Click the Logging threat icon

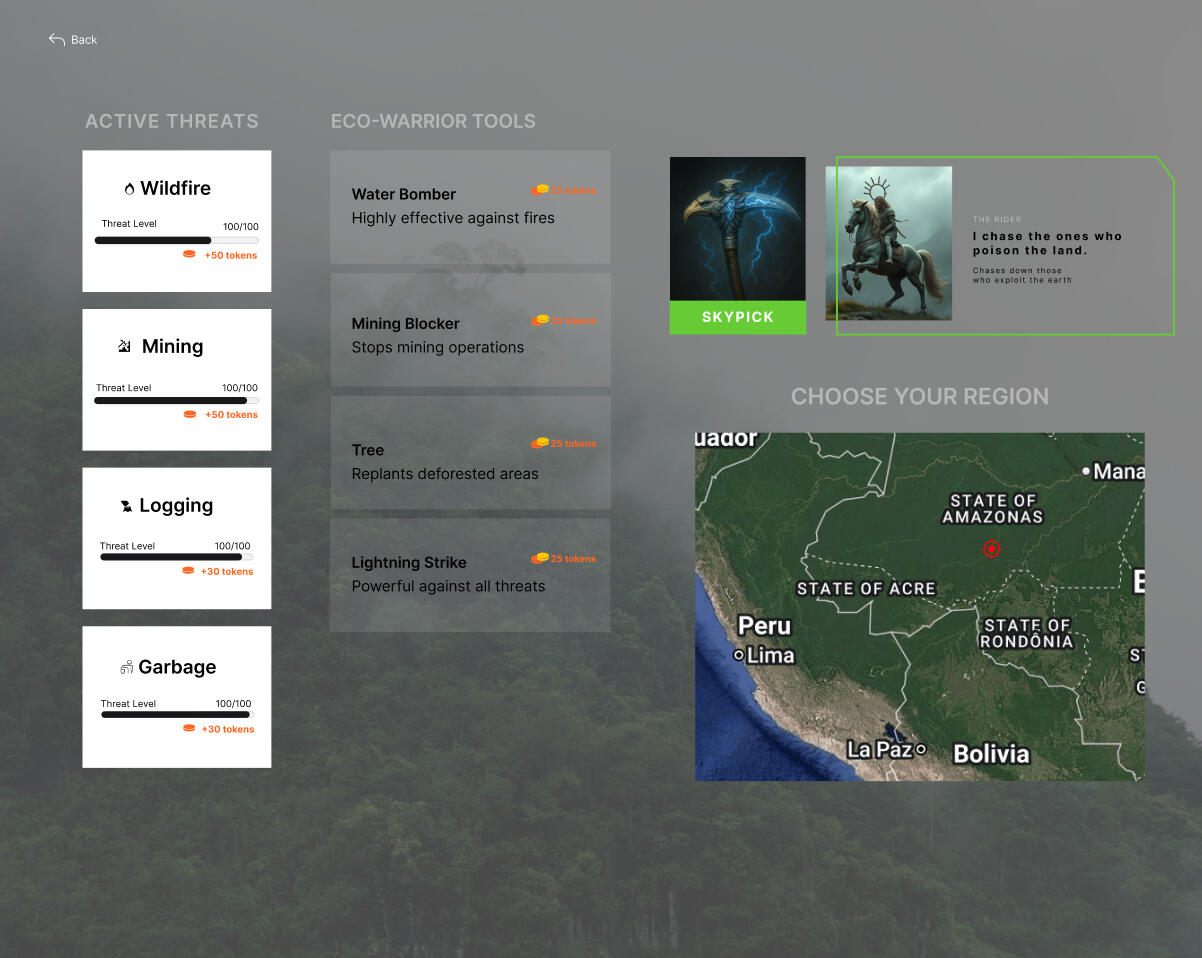(126, 506)
